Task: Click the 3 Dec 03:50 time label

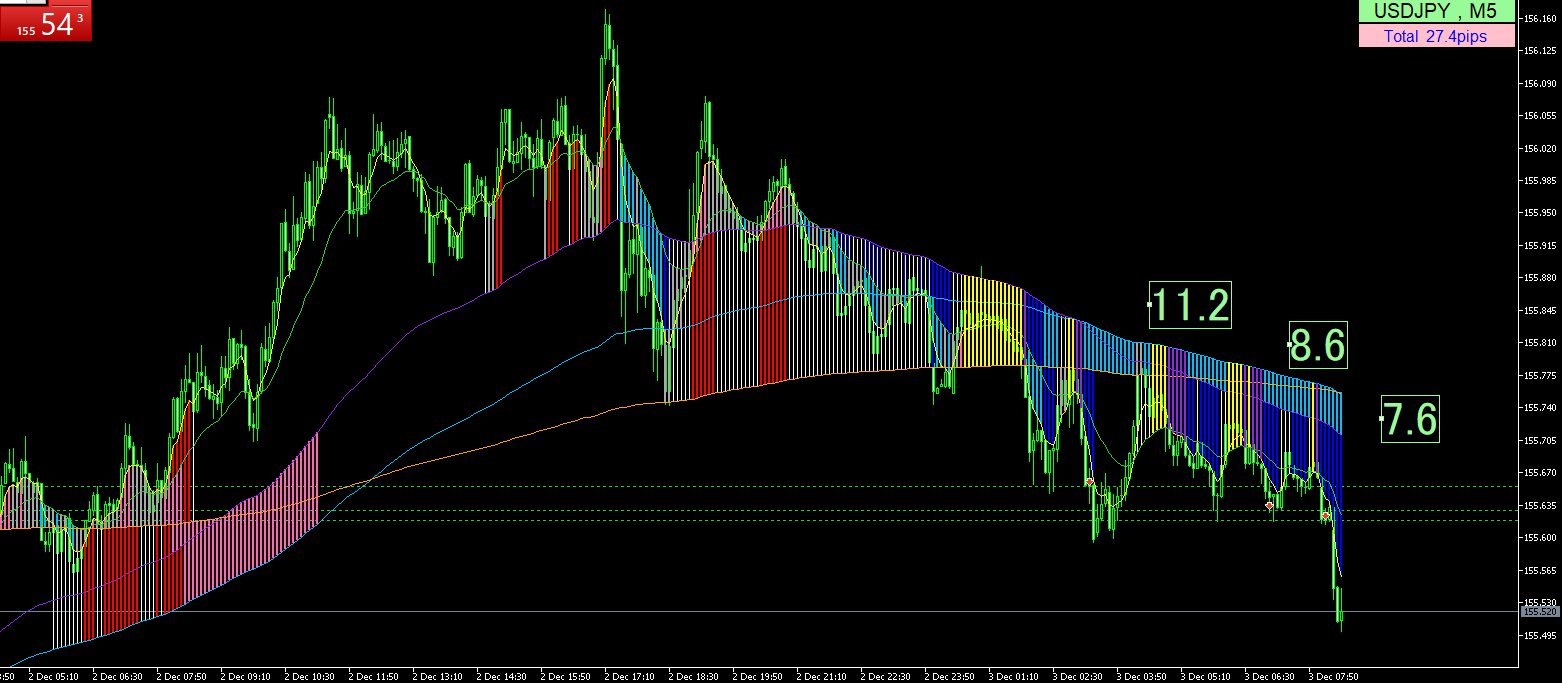Action: coord(1141,676)
